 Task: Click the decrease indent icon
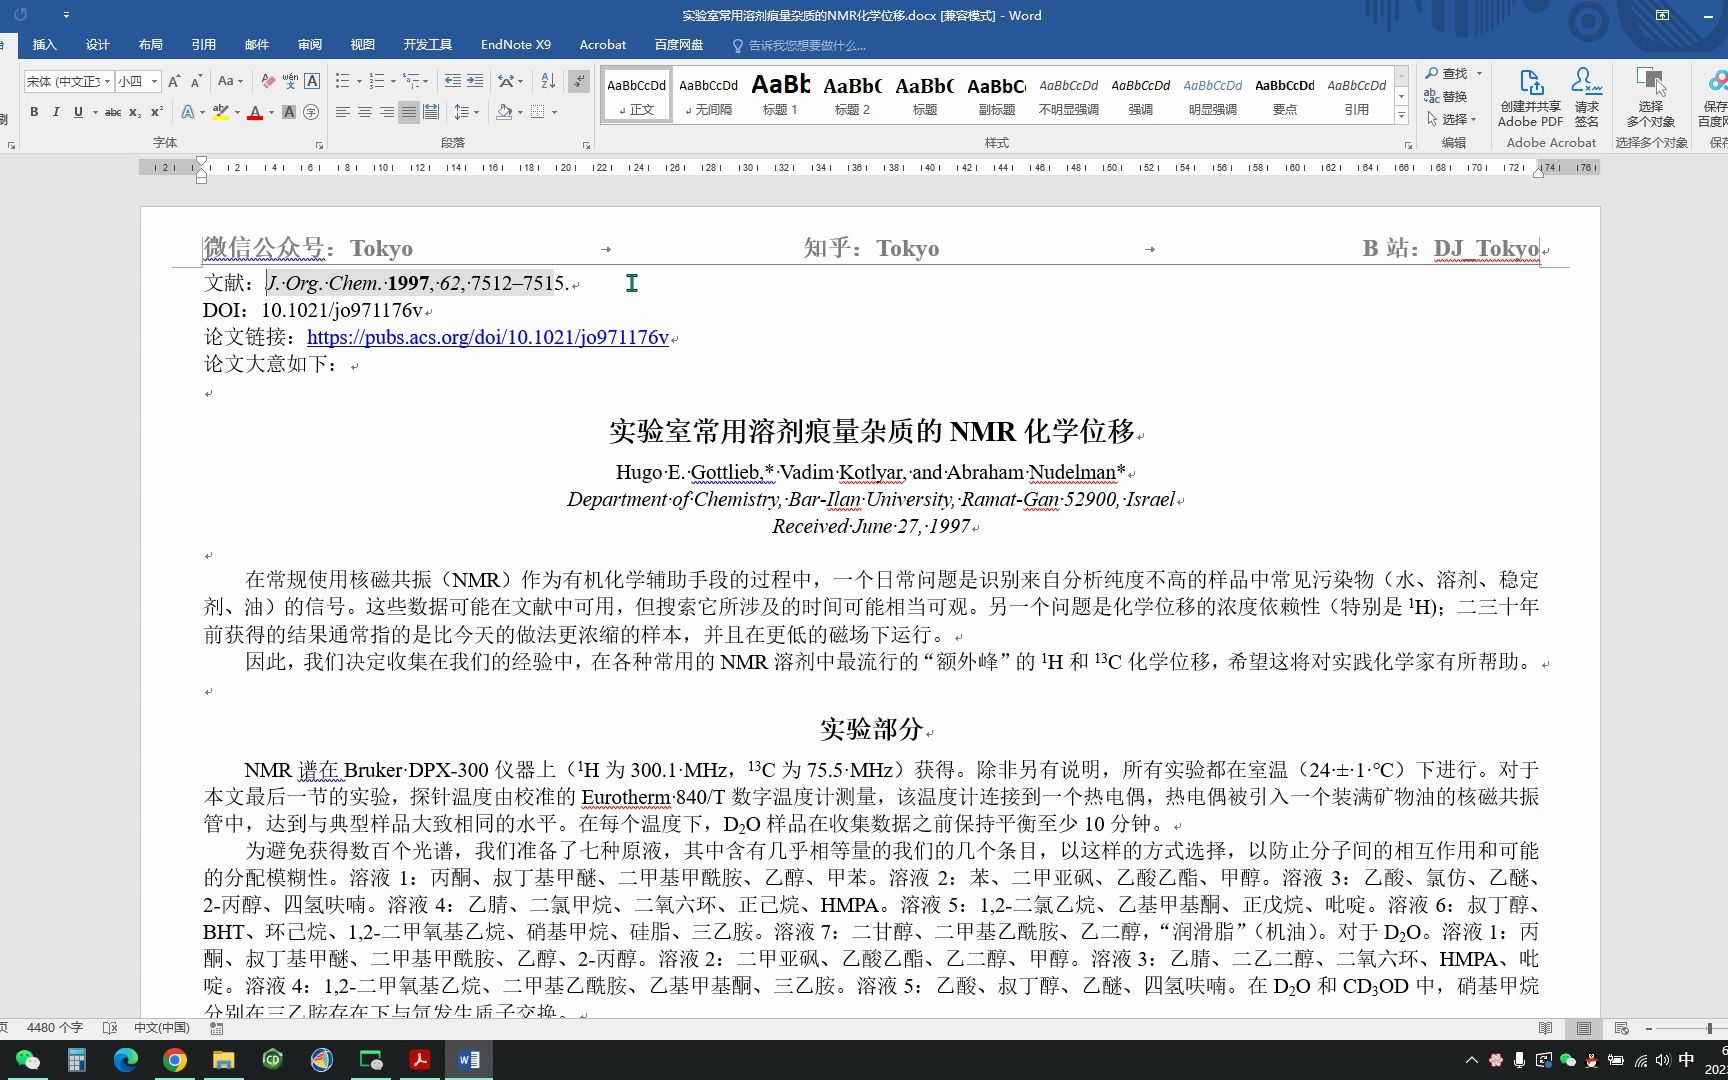[453, 81]
